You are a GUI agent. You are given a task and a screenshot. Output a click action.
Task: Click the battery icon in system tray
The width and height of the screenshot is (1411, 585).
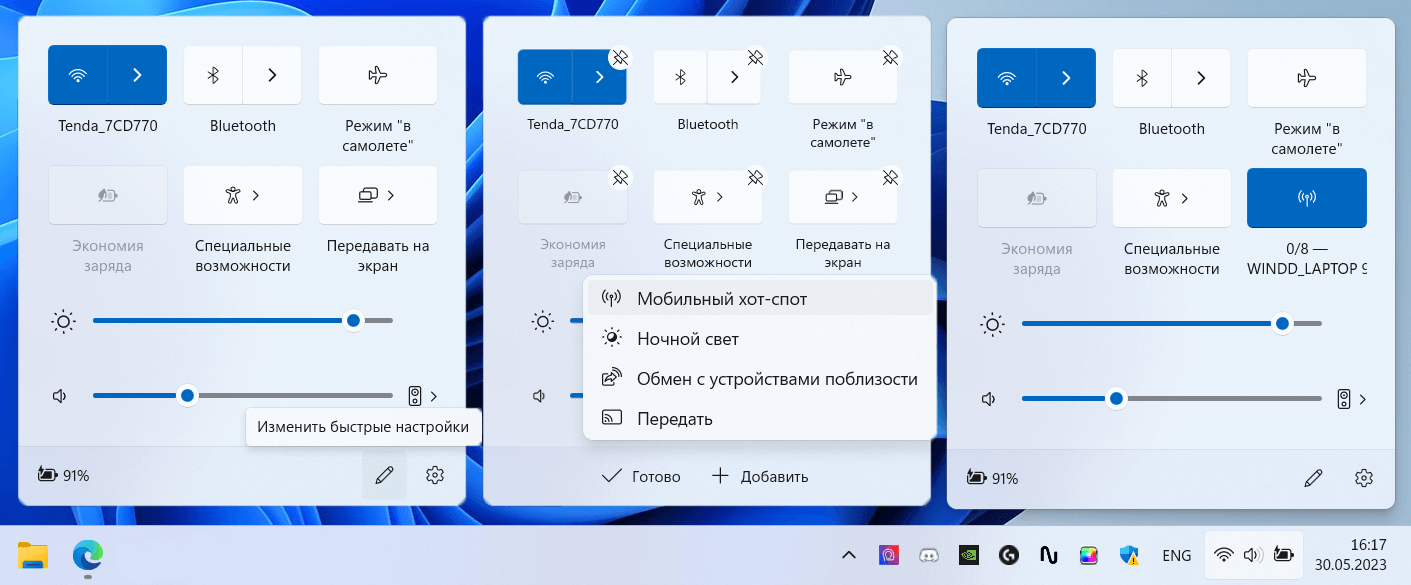click(1284, 555)
